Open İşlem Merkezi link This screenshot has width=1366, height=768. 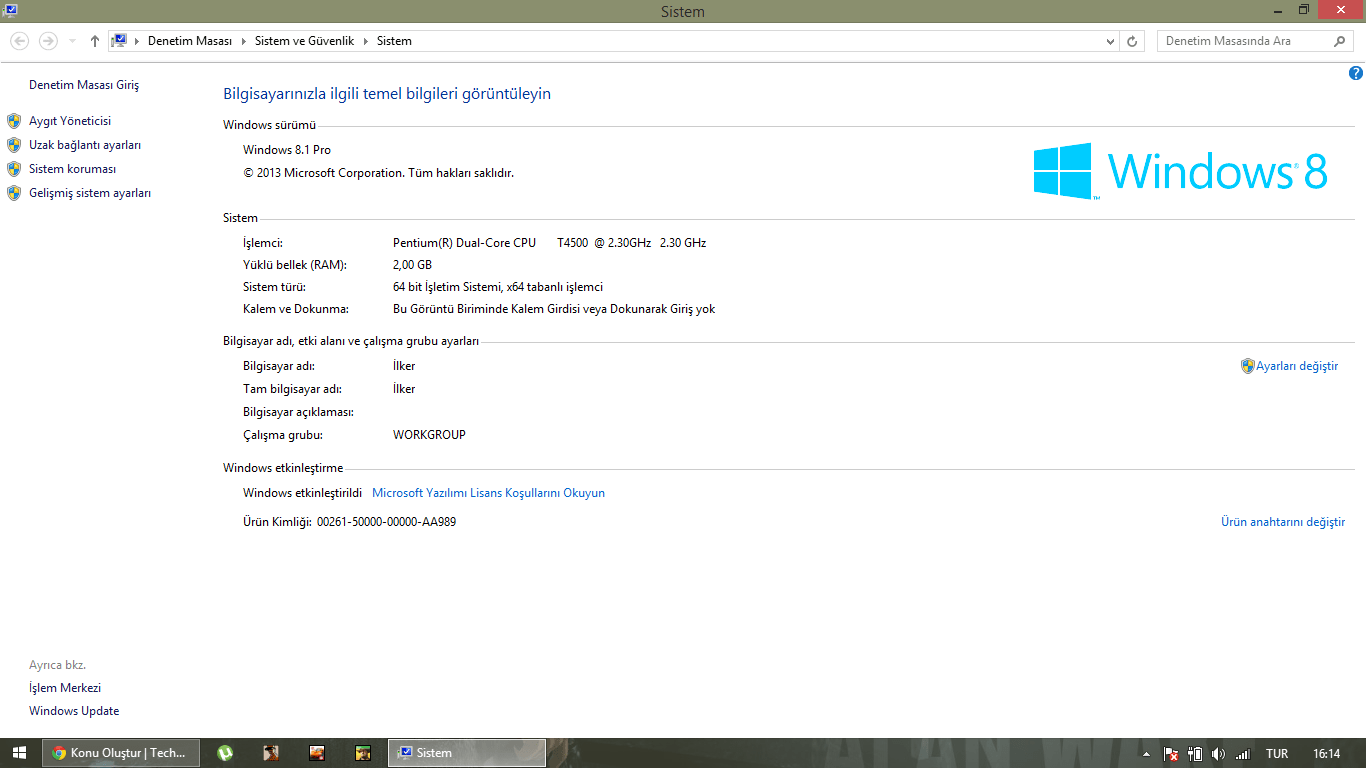(x=65, y=688)
